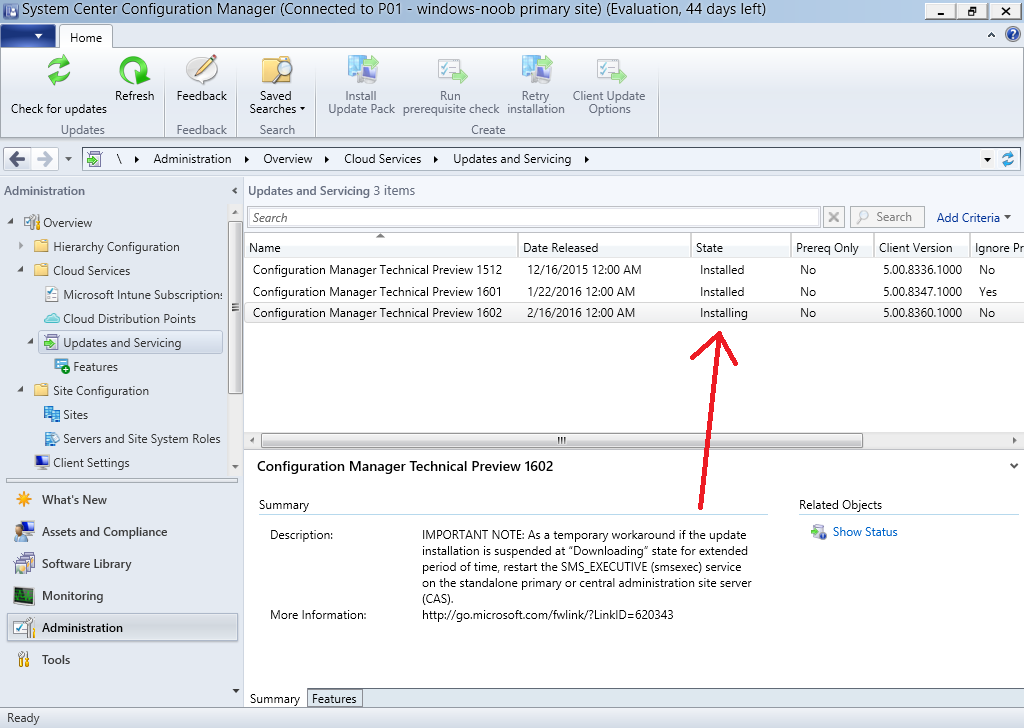The width and height of the screenshot is (1024, 728).
Task: Collapse the Site Configuration node
Action: [x=20, y=390]
